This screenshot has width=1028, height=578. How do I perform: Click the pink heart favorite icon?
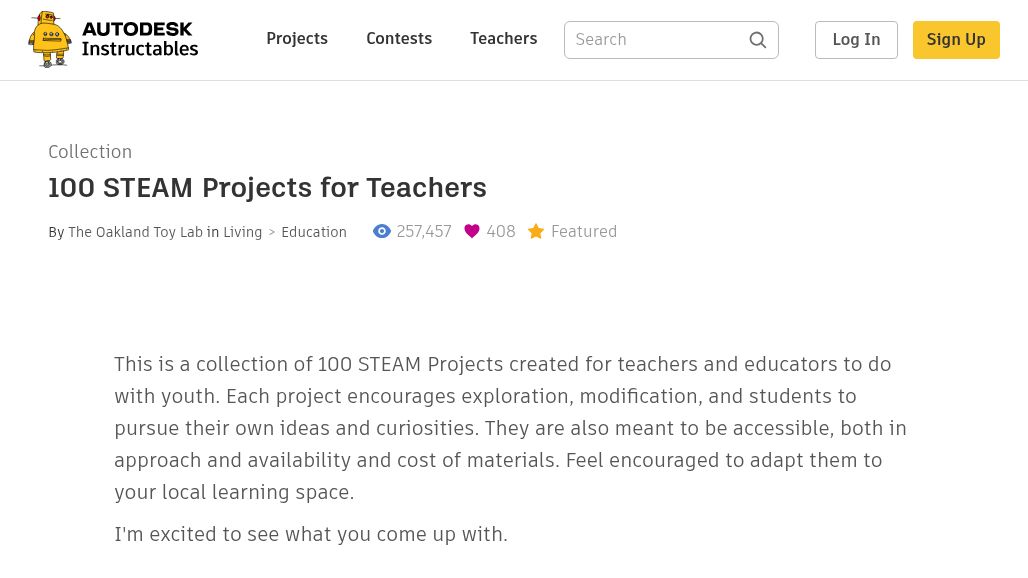(x=472, y=232)
